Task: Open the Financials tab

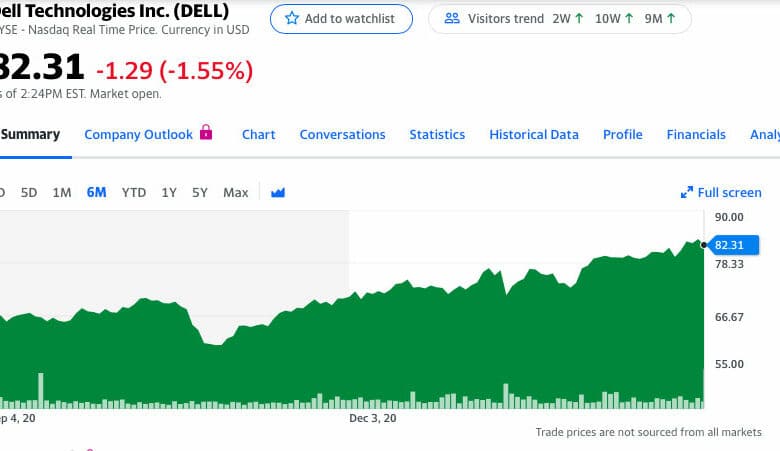Action: click(x=696, y=135)
